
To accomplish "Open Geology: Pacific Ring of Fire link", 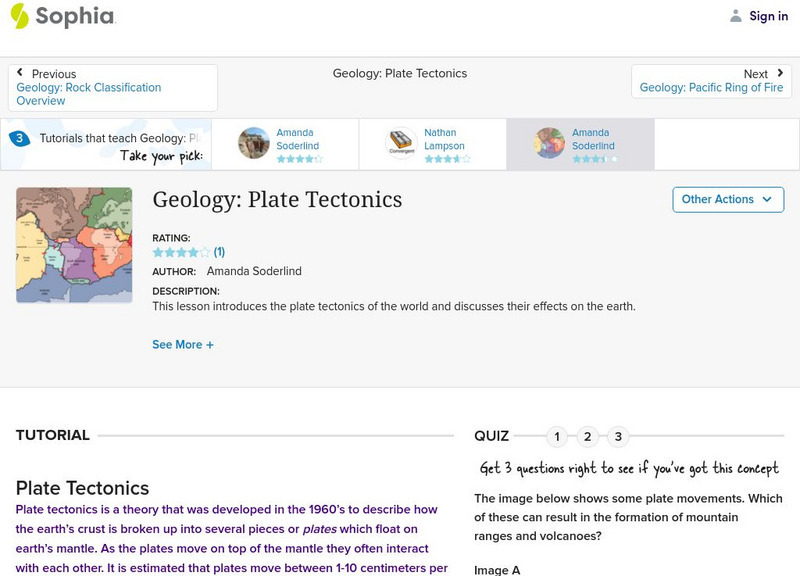I will [711, 88].
